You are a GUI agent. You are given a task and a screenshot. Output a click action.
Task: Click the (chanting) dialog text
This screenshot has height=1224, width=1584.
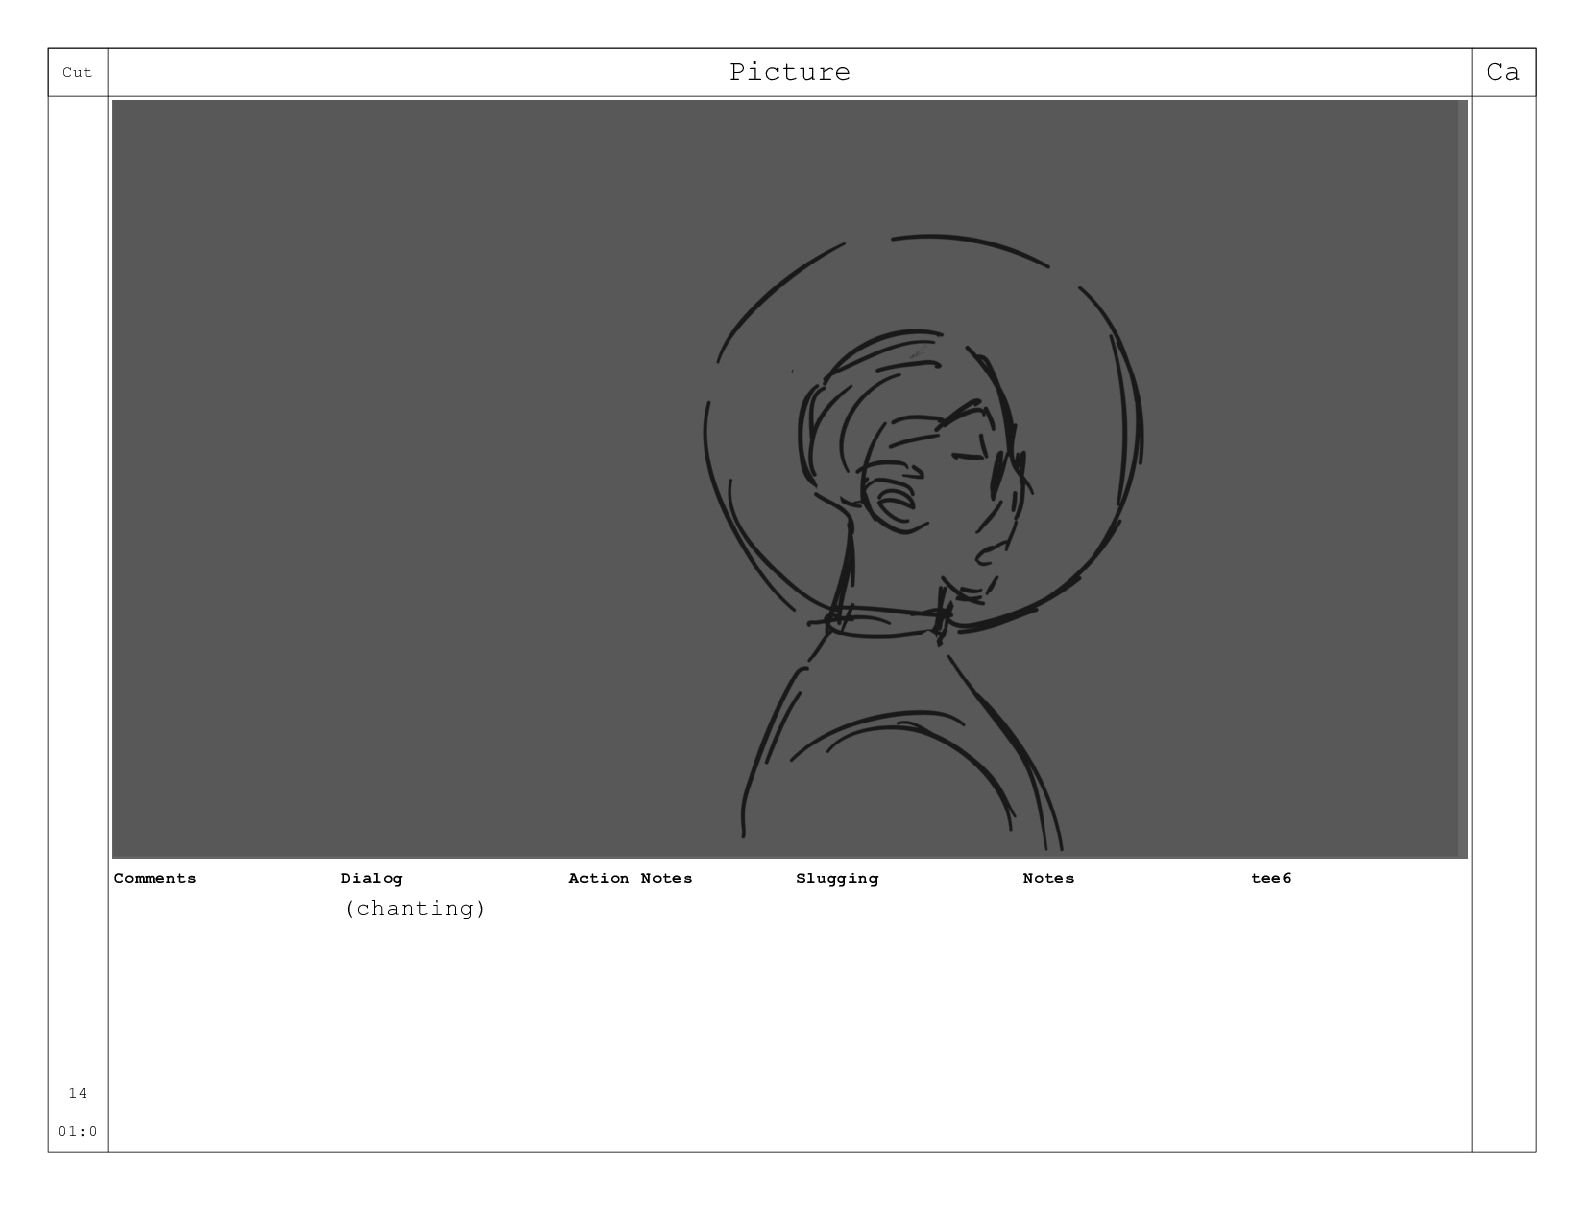415,908
